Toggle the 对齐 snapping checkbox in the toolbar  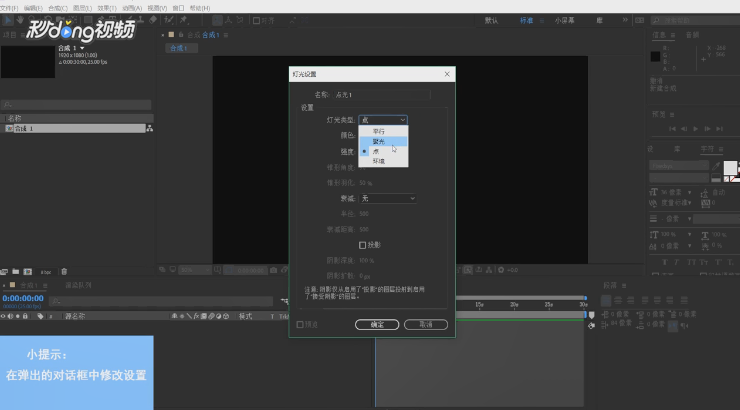tap(257, 20)
